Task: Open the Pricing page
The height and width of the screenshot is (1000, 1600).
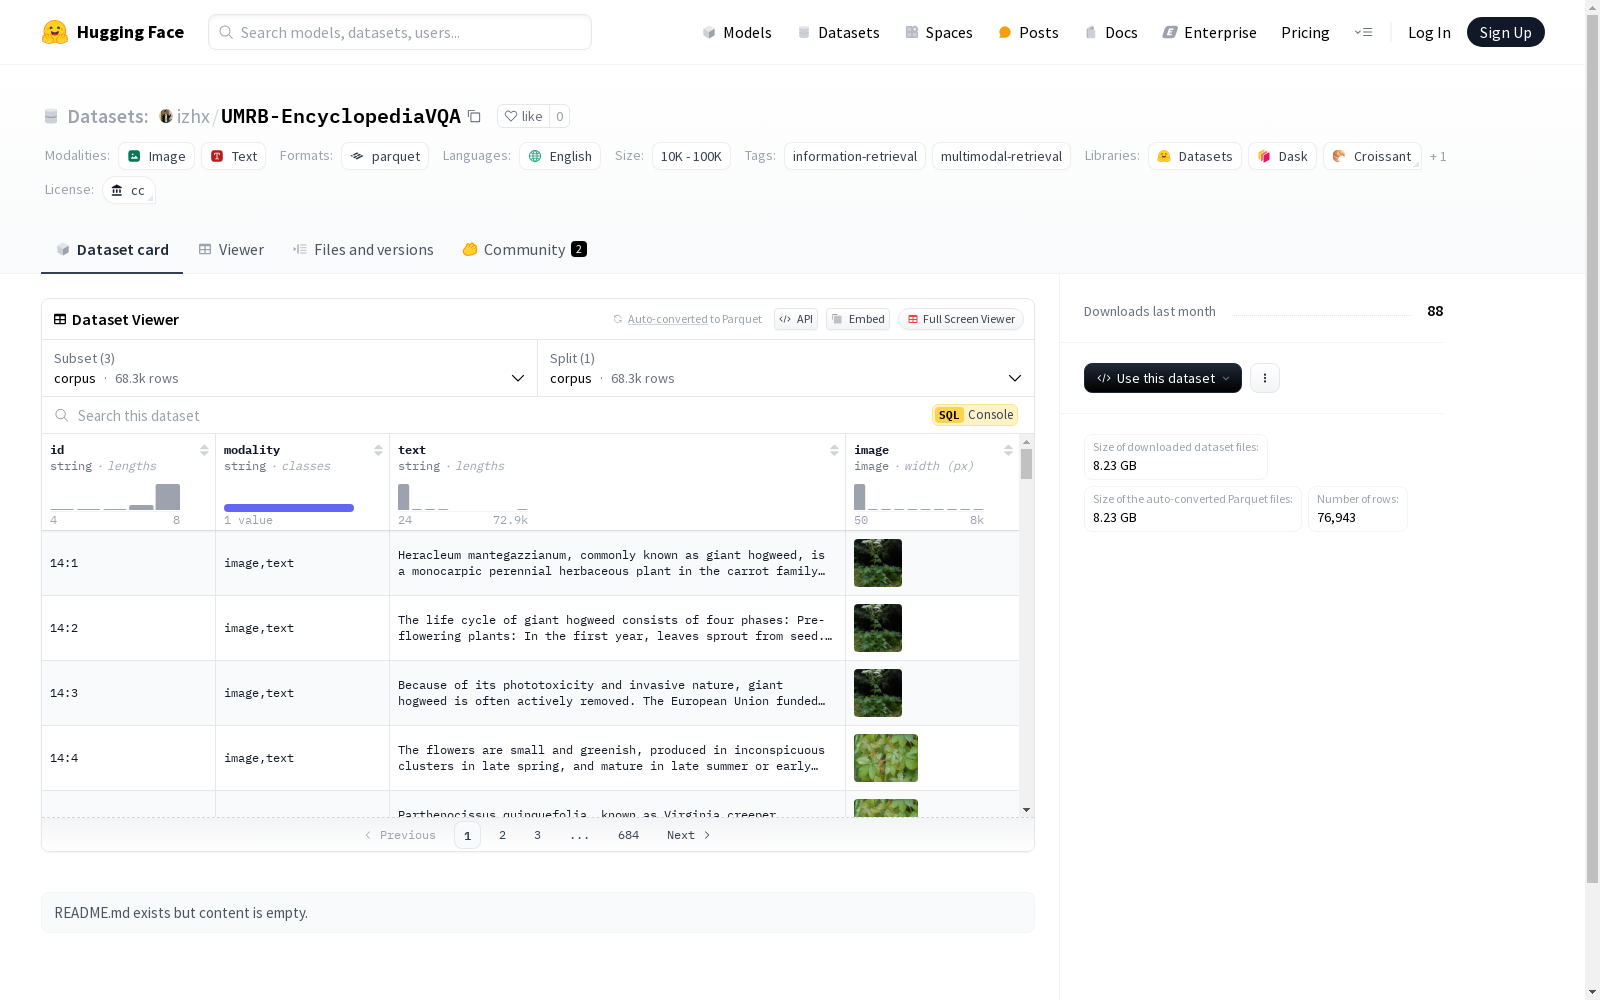Action: (1305, 32)
